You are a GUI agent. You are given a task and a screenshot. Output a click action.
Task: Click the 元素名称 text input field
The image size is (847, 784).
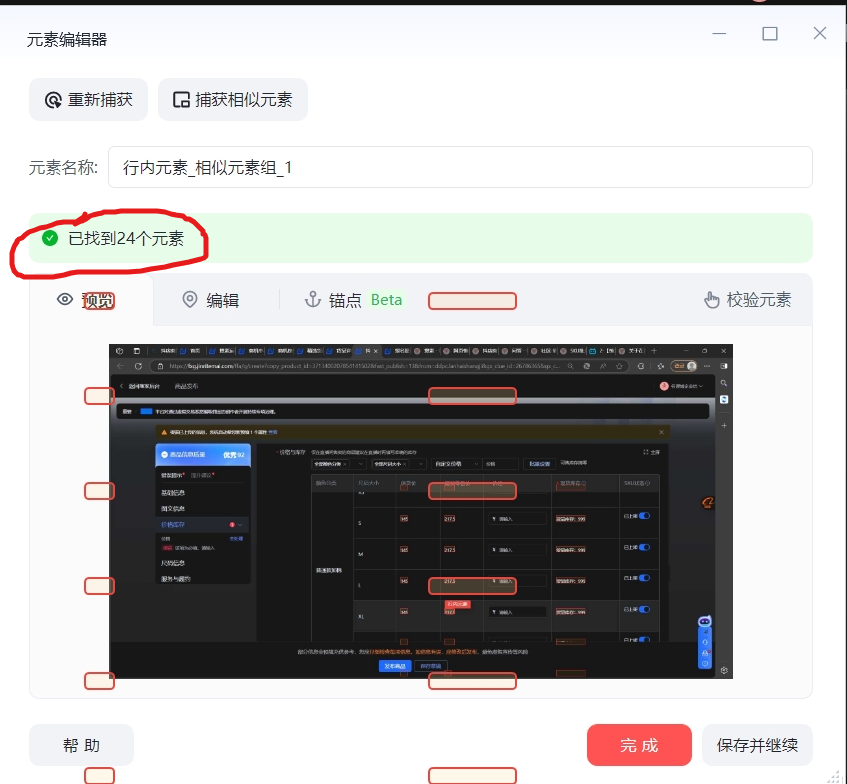coord(460,167)
